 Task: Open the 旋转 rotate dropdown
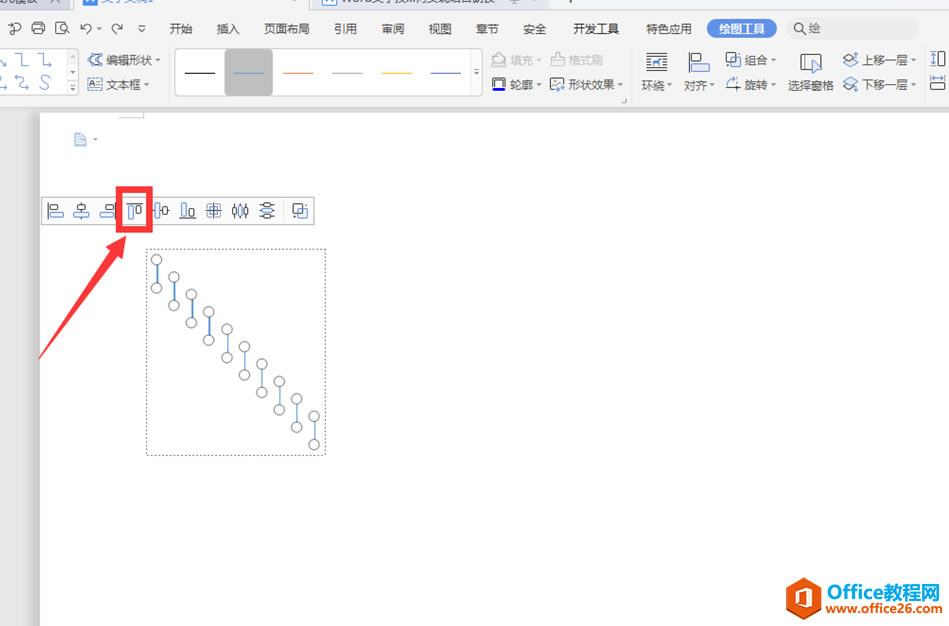(x=750, y=84)
